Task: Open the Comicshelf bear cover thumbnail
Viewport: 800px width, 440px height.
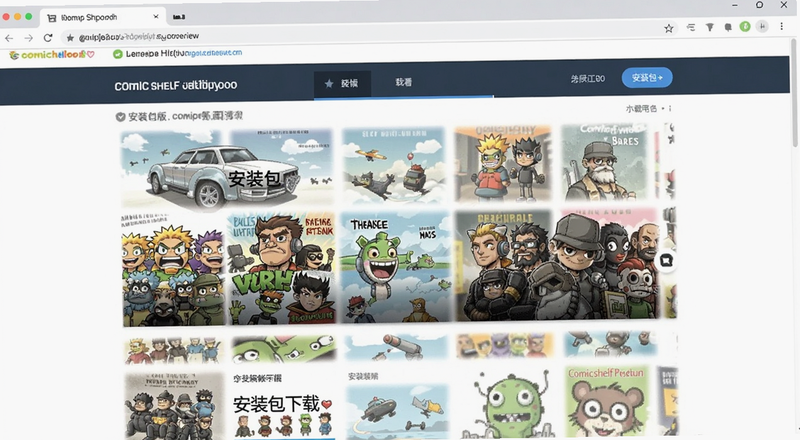Action: tap(607, 400)
